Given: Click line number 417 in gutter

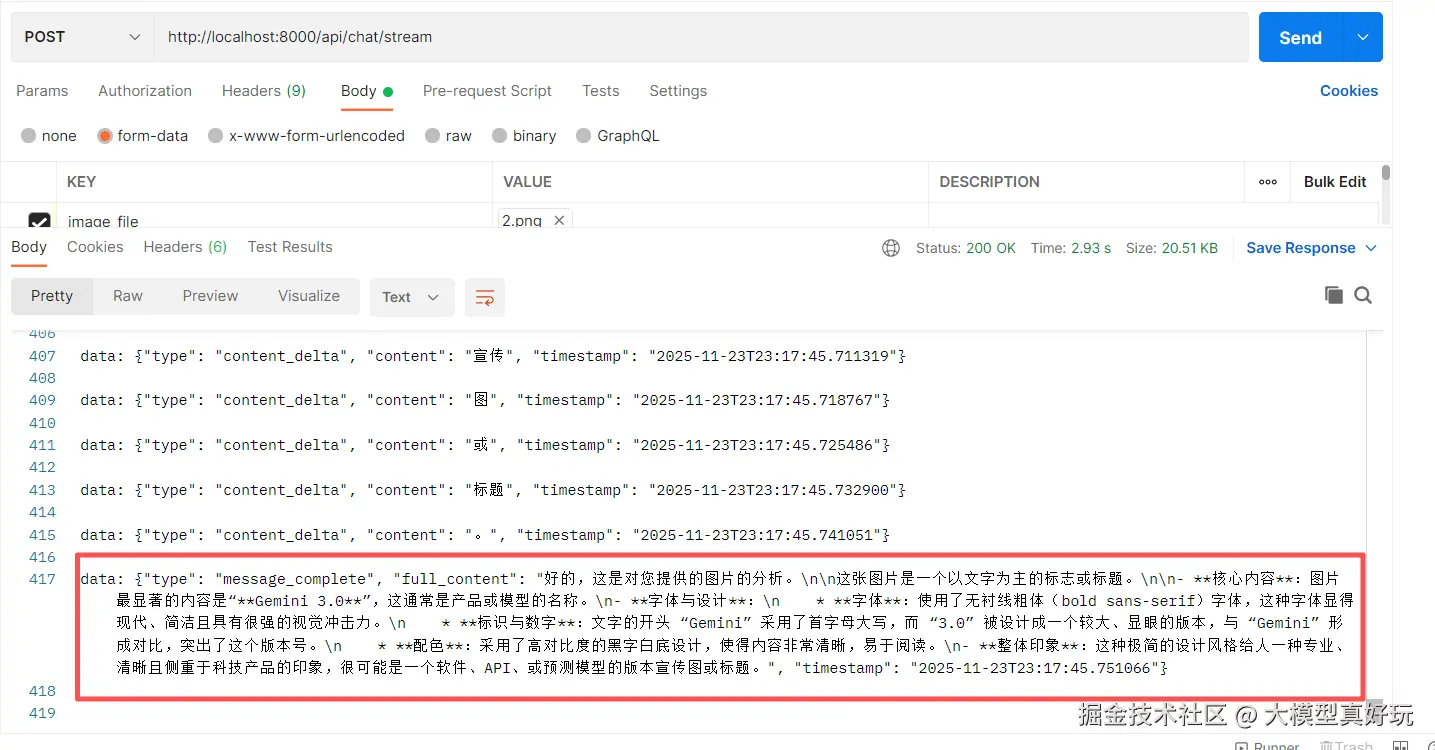Looking at the screenshot, I should tap(42, 579).
